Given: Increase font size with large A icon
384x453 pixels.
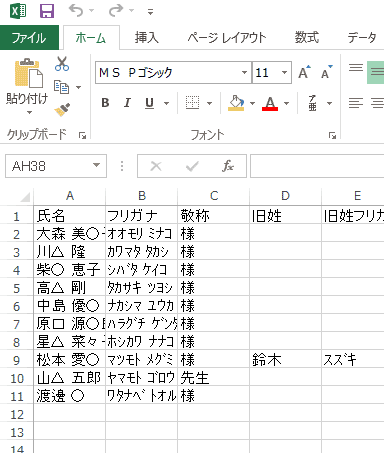Looking at the screenshot, I should pyautogui.click(x=304, y=72).
